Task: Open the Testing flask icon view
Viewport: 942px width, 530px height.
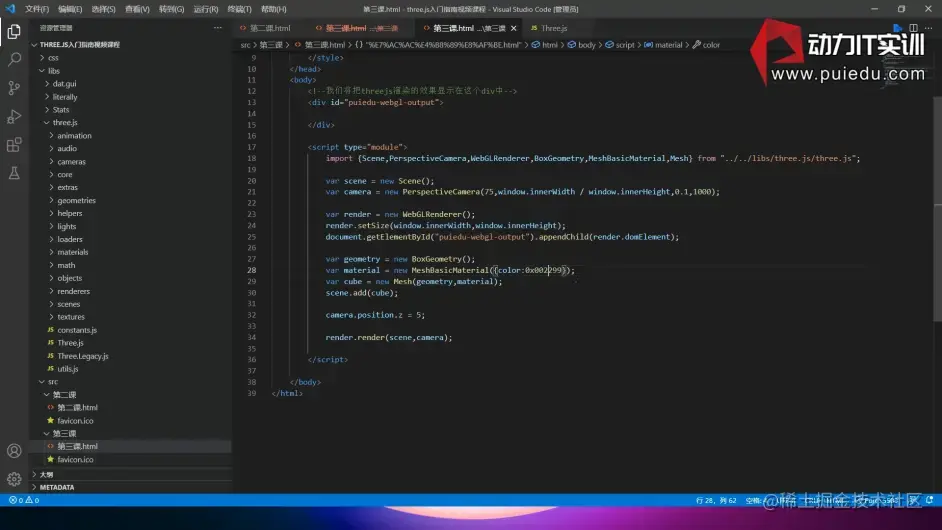Action: pyautogui.click(x=14, y=173)
